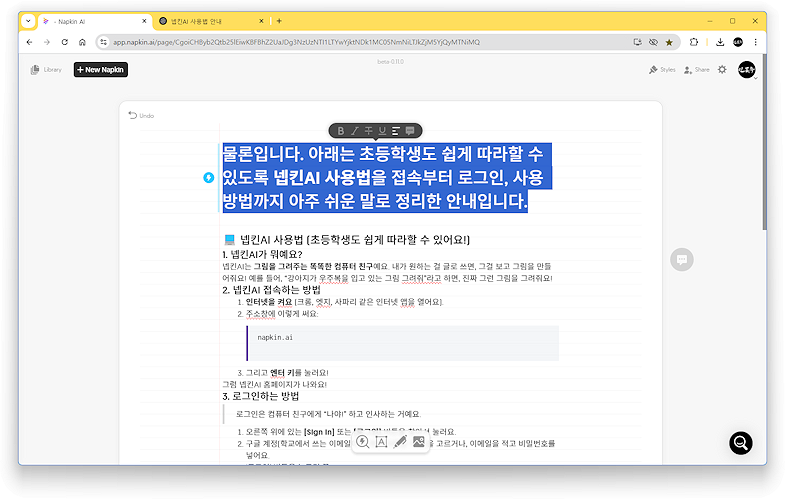Click the '냅킨AI 사용법' title line
The height and width of the screenshot is (499, 785).
pos(347,239)
